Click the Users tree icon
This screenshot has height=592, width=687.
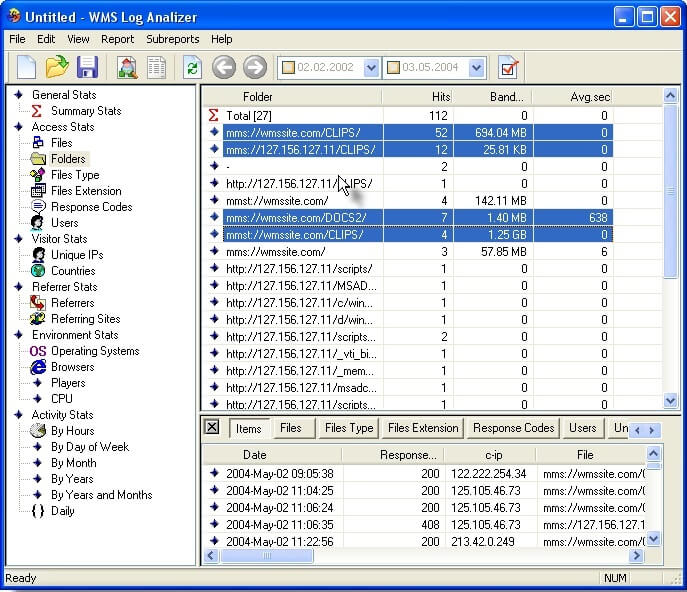click(37, 223)
